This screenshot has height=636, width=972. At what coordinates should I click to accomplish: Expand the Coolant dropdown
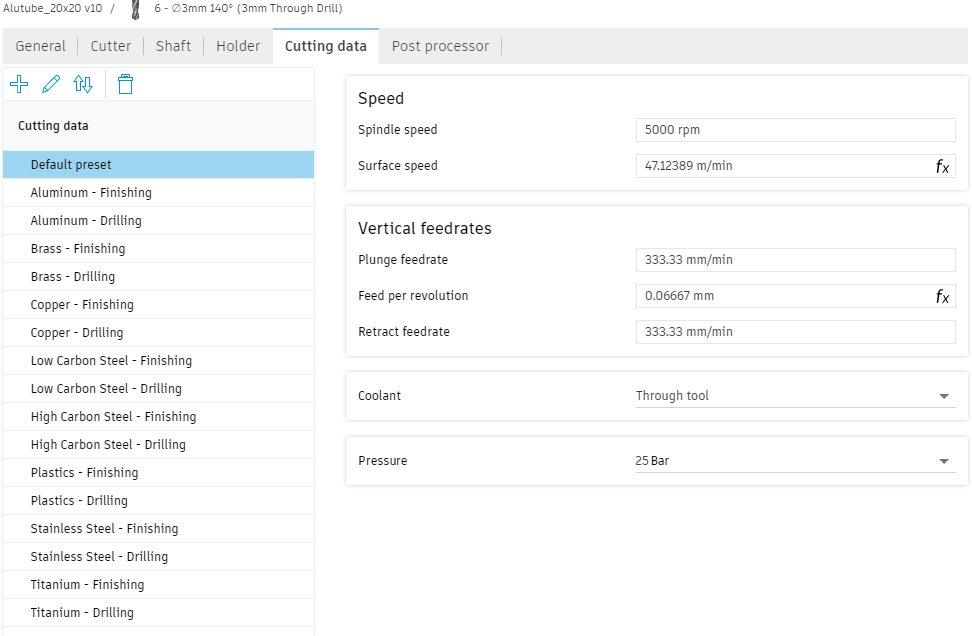coord(795,396)
